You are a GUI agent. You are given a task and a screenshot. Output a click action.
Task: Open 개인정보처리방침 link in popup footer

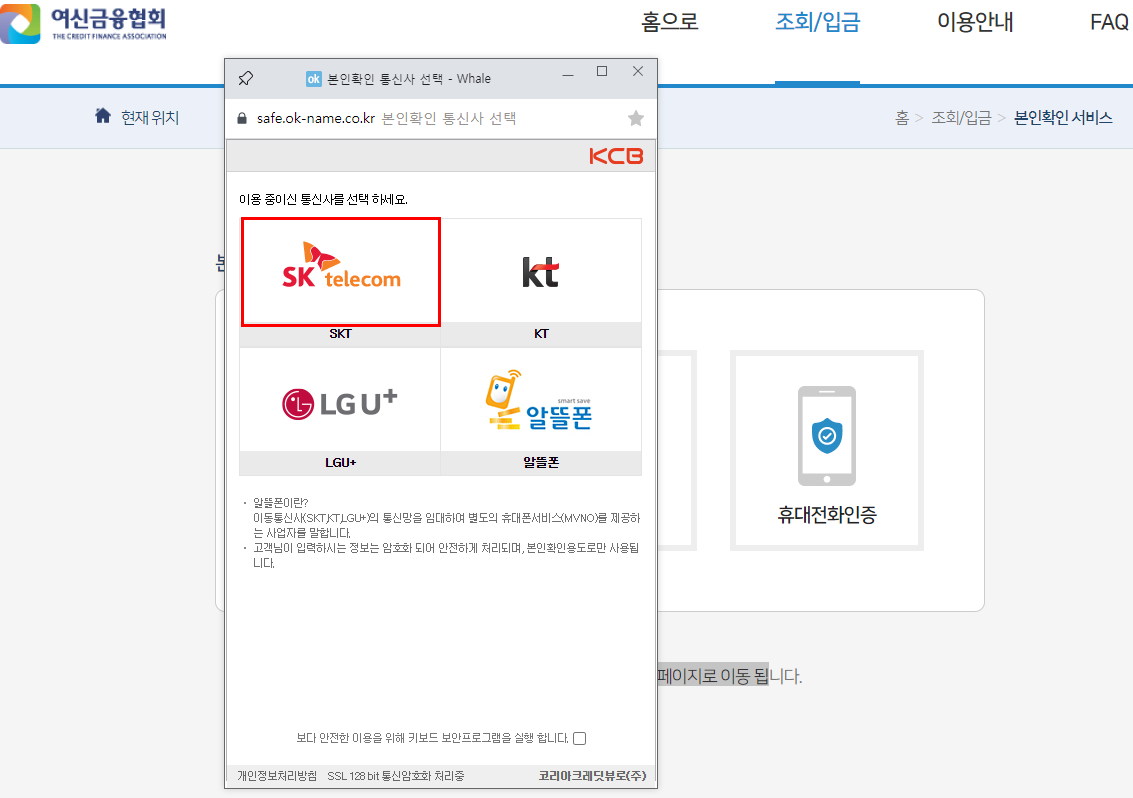tap(277, 776)
